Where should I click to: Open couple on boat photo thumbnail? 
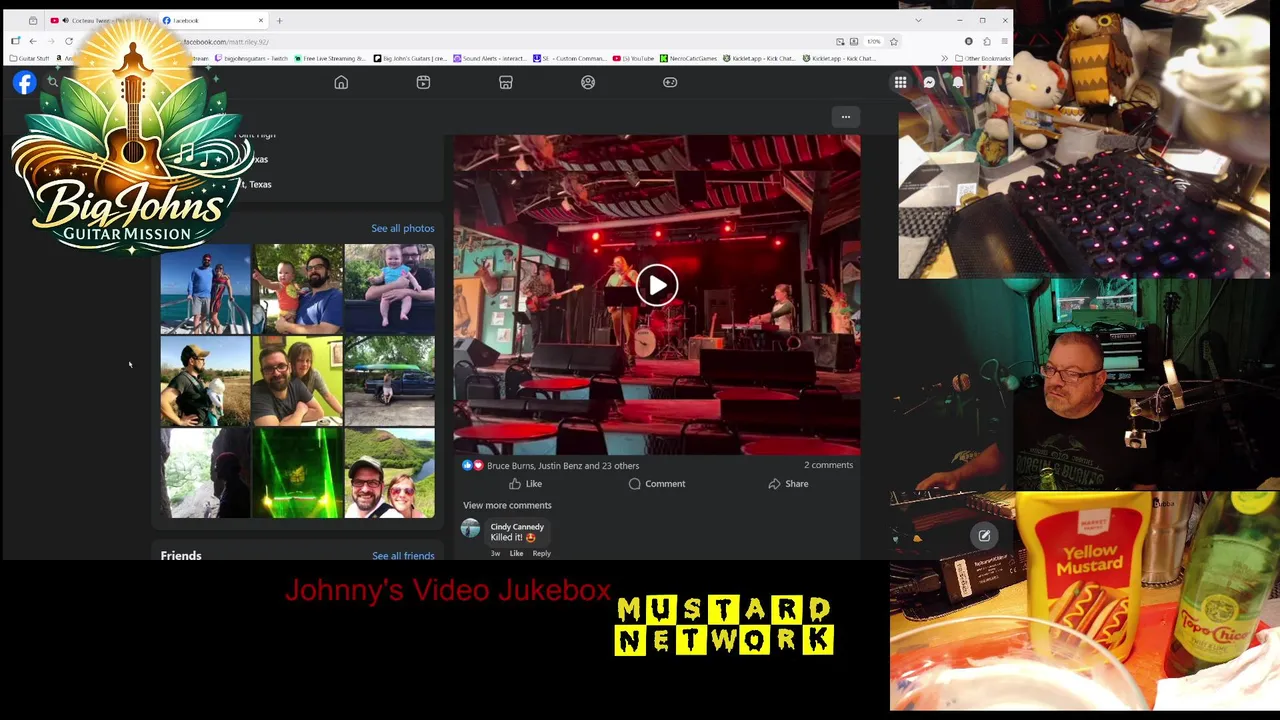205,289
